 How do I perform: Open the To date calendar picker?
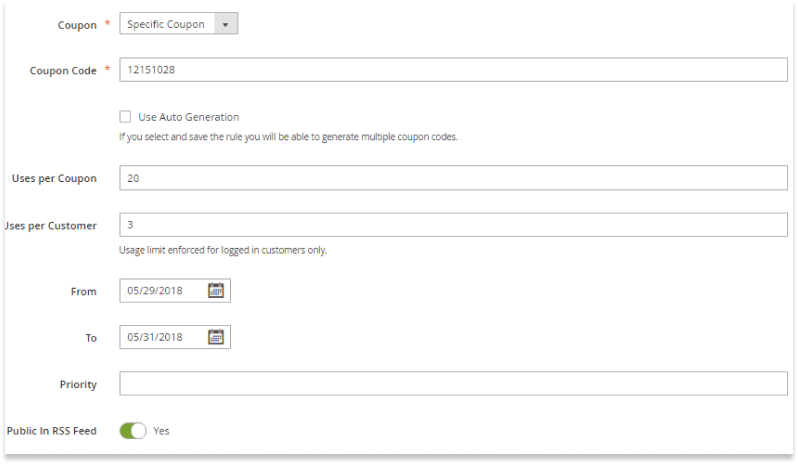[x=216, y=337]
